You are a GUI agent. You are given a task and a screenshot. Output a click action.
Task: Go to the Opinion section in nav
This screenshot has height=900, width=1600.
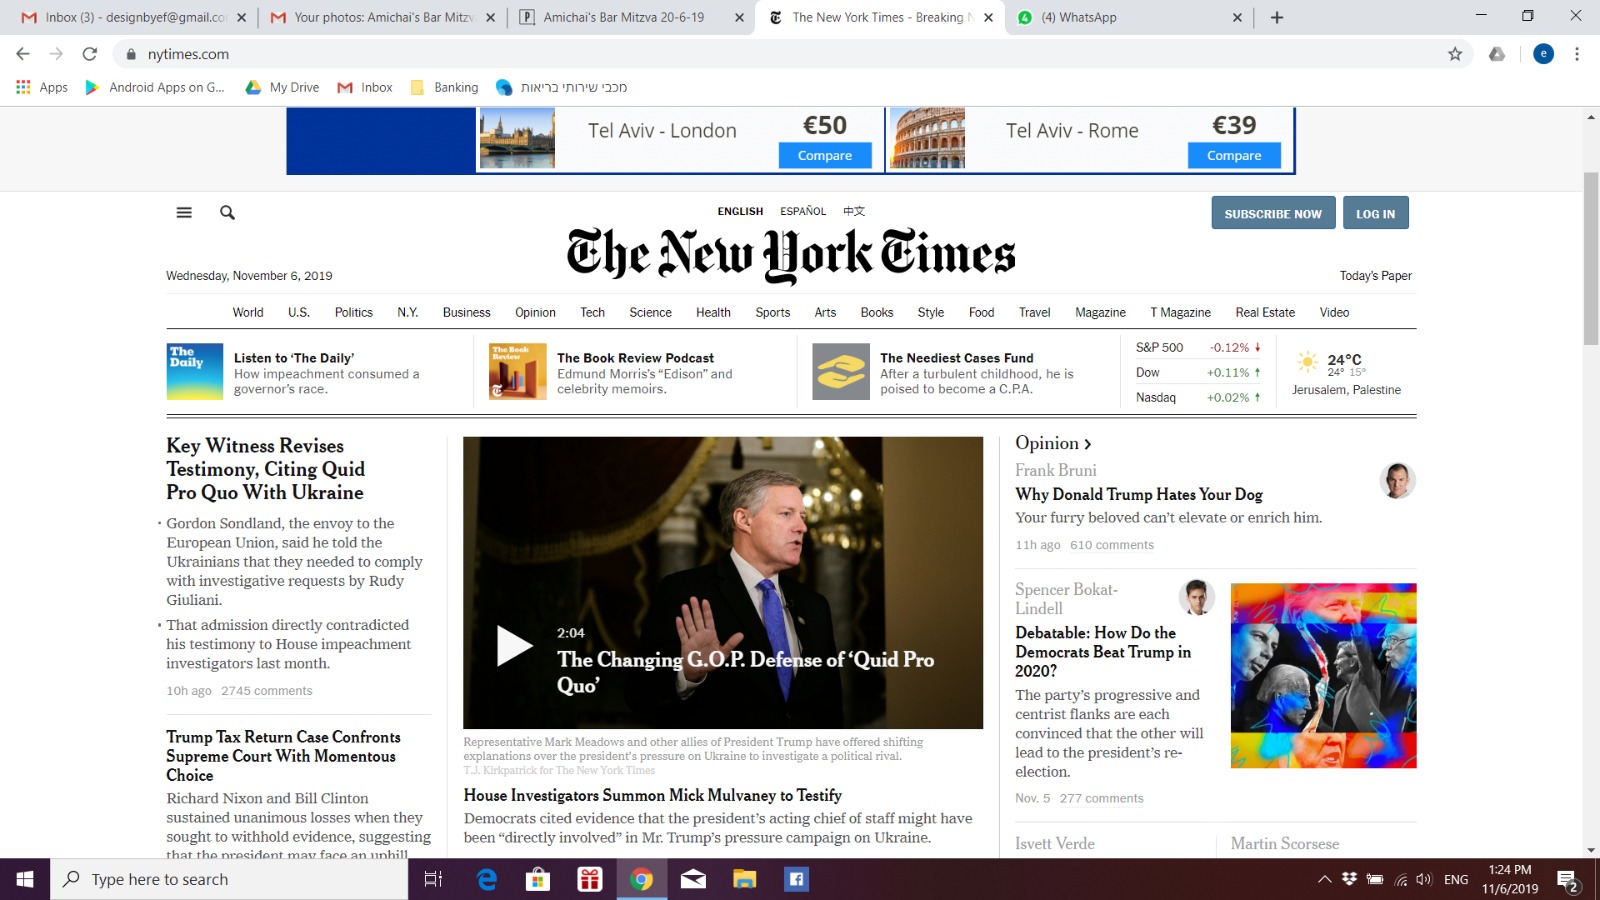coord(535,312)
